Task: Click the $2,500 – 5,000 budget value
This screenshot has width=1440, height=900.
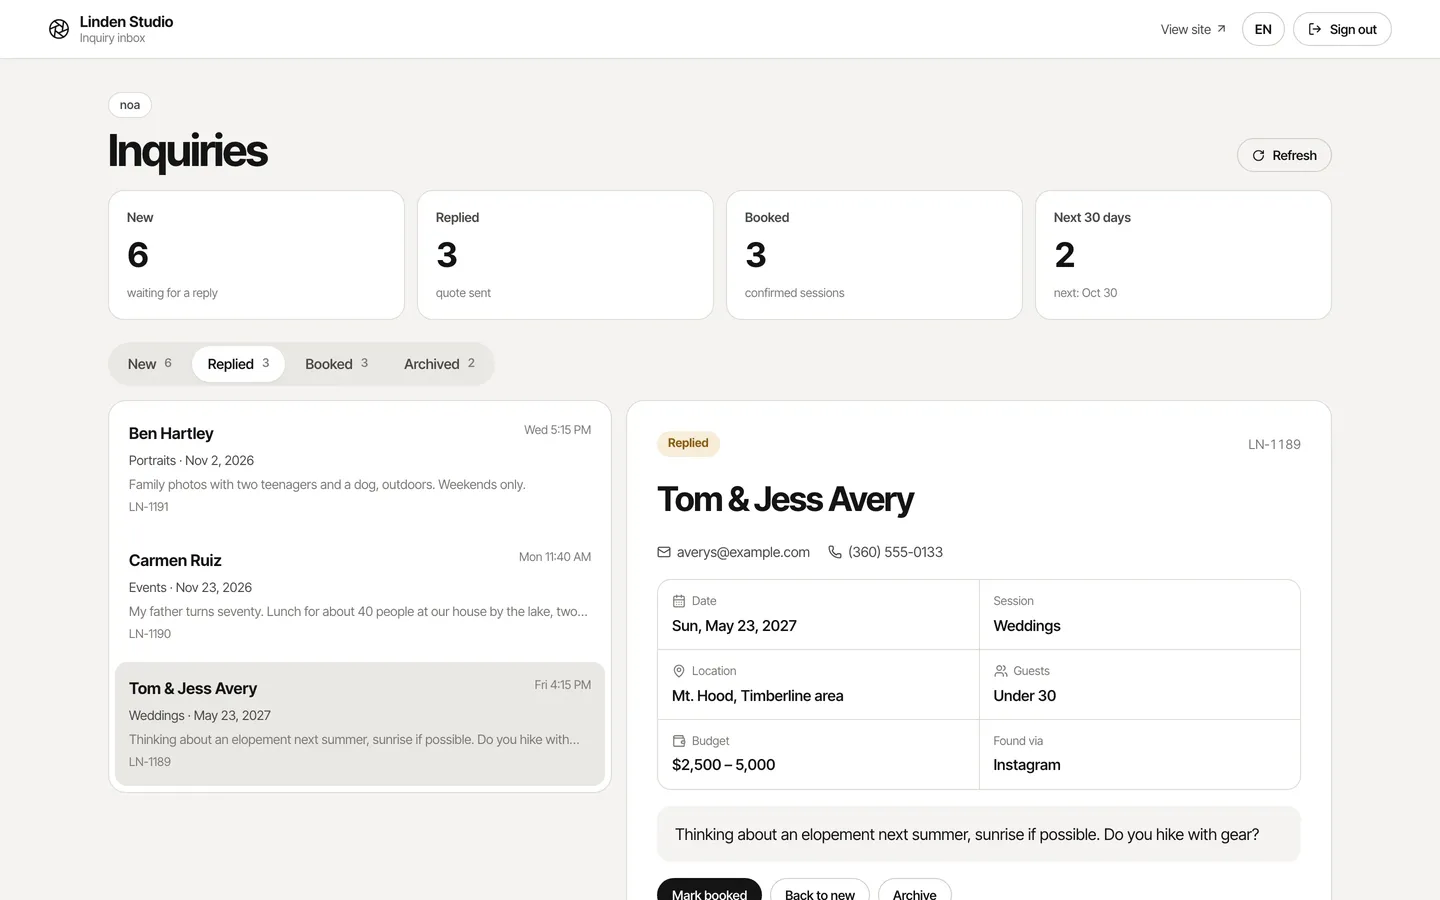Action: pos(723,765)
